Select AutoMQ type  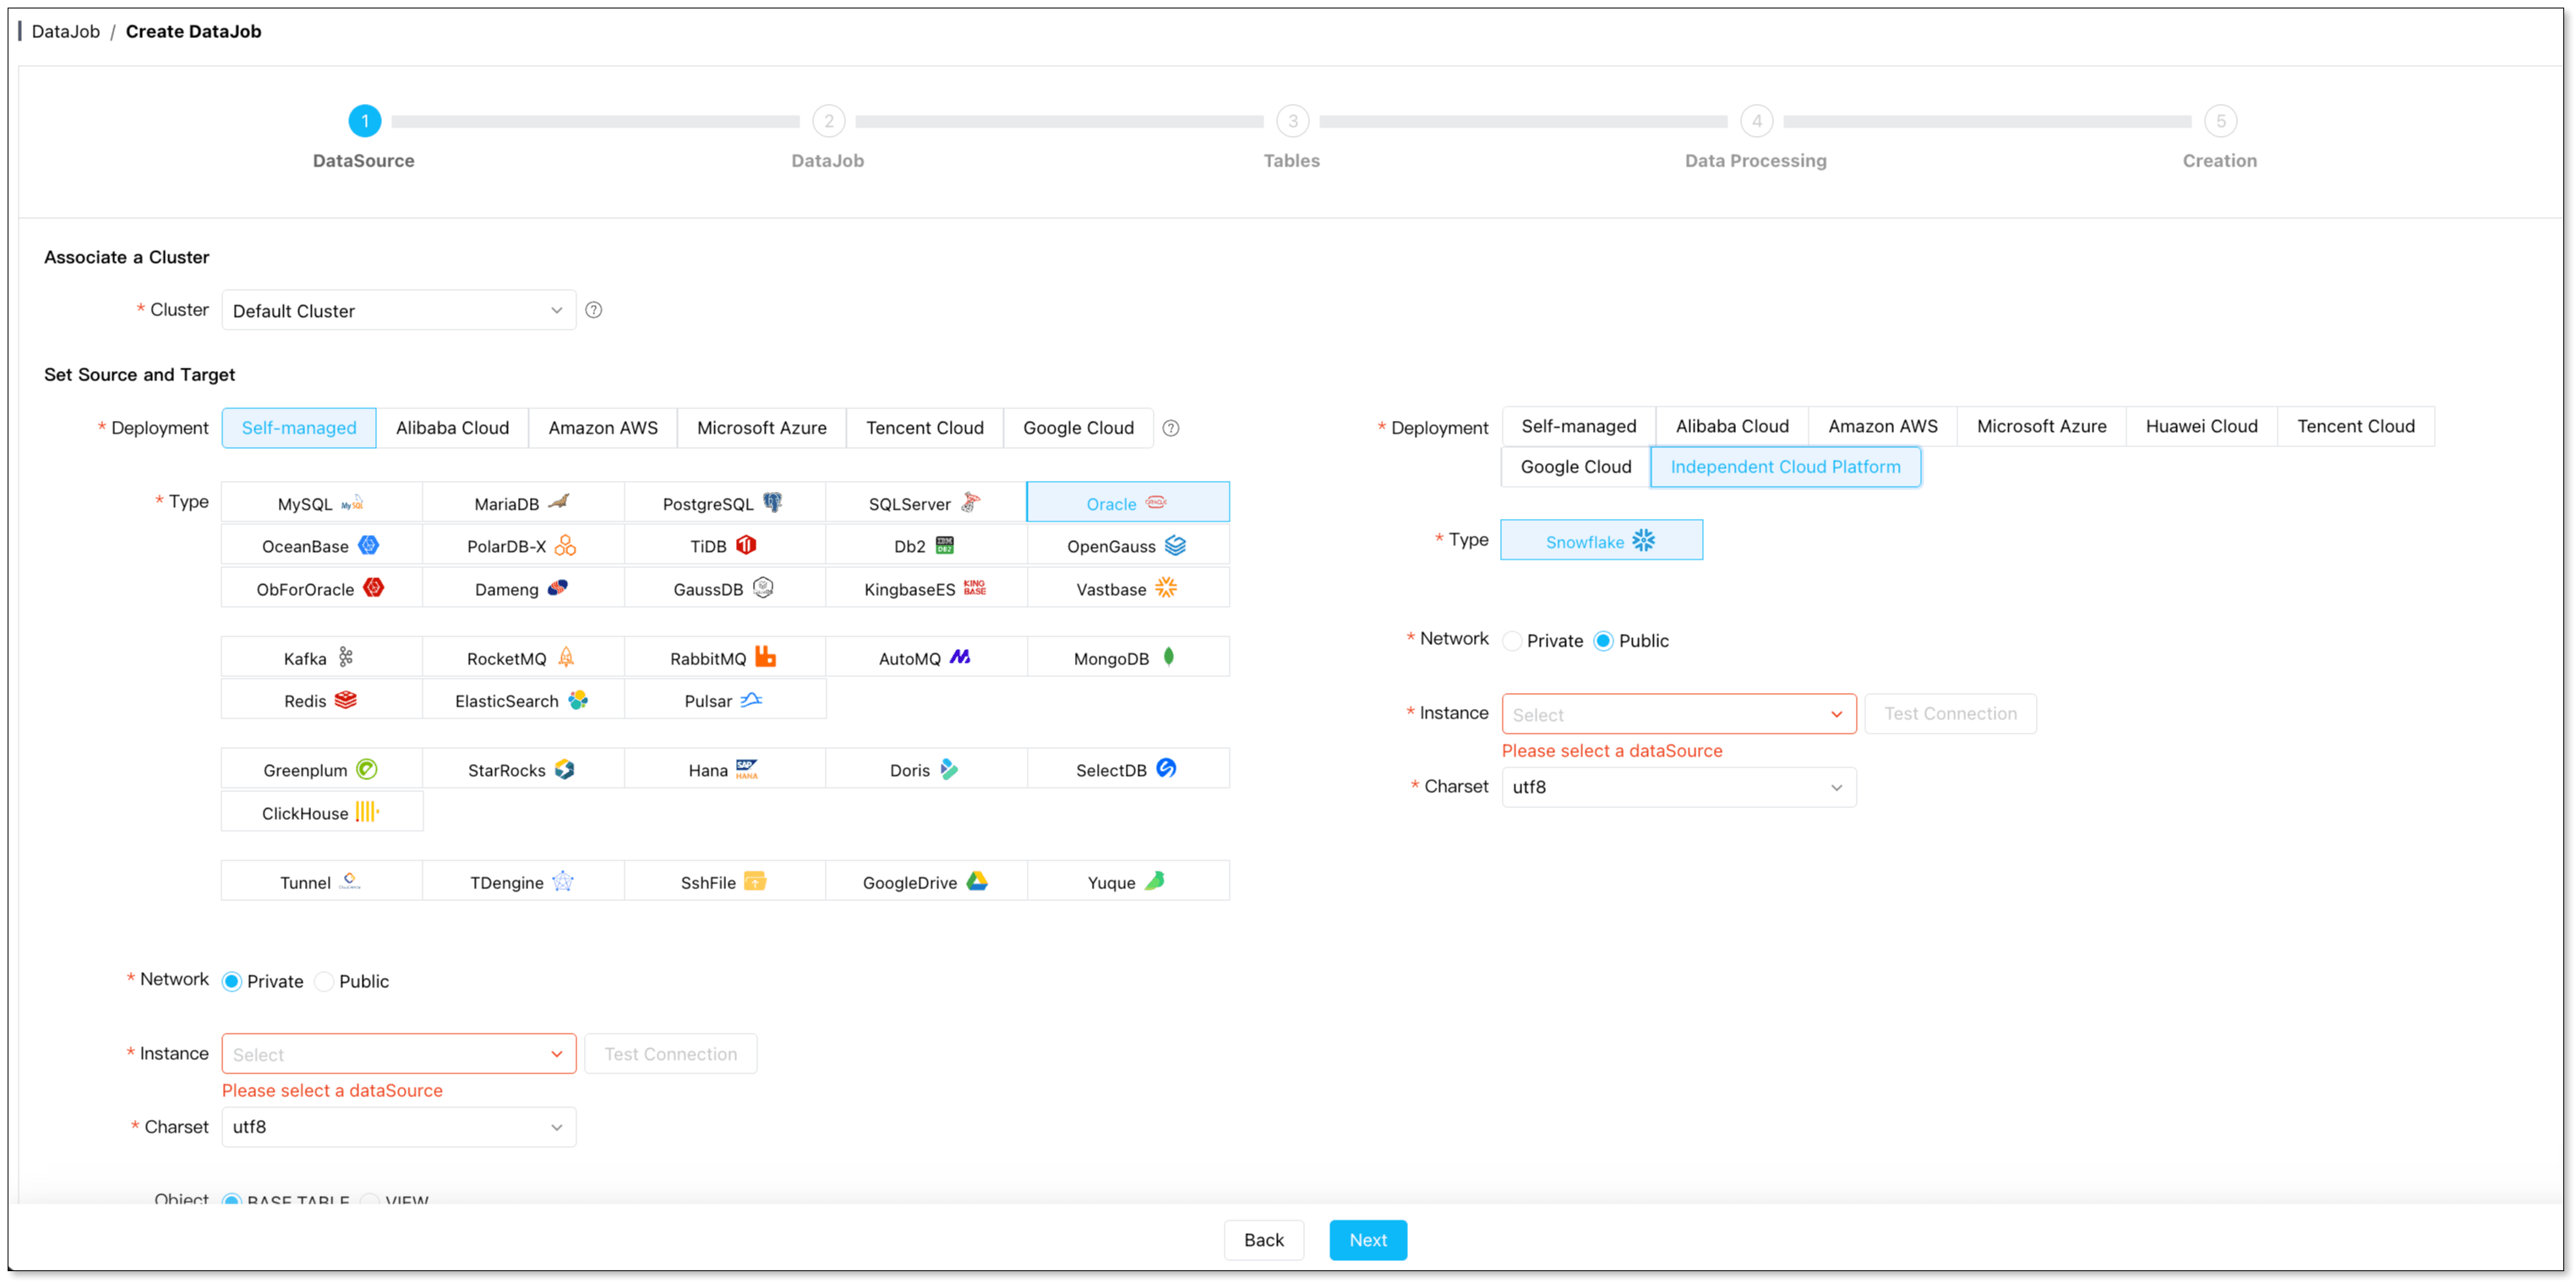tap(926, 658)
